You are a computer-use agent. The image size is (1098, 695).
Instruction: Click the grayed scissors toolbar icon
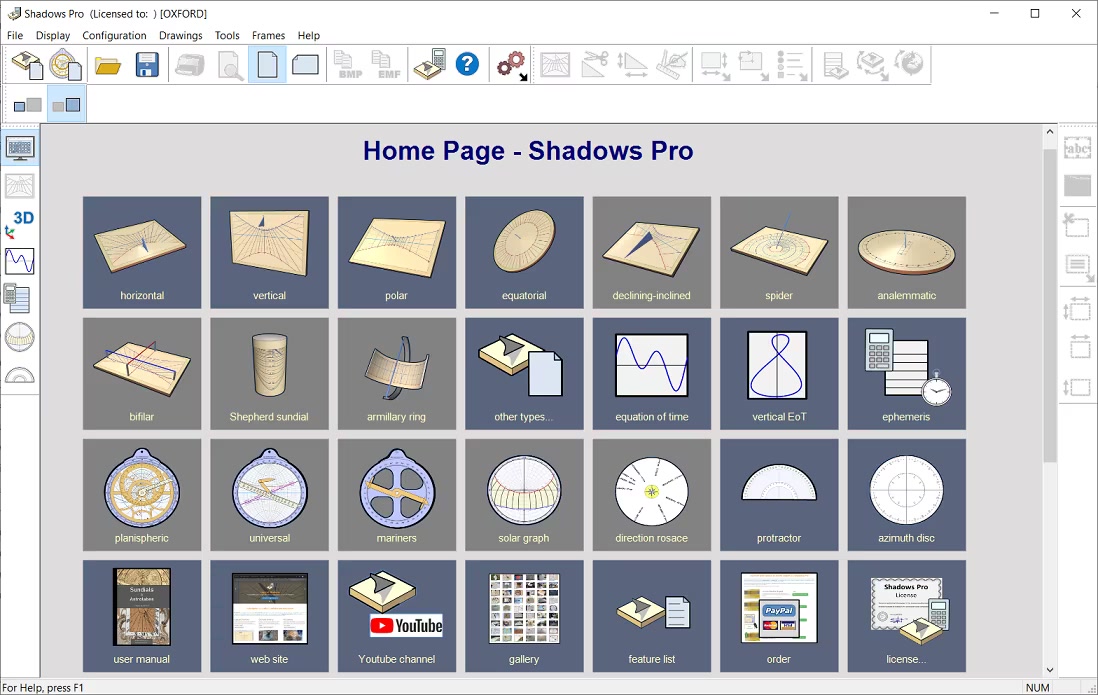[594, 64]
